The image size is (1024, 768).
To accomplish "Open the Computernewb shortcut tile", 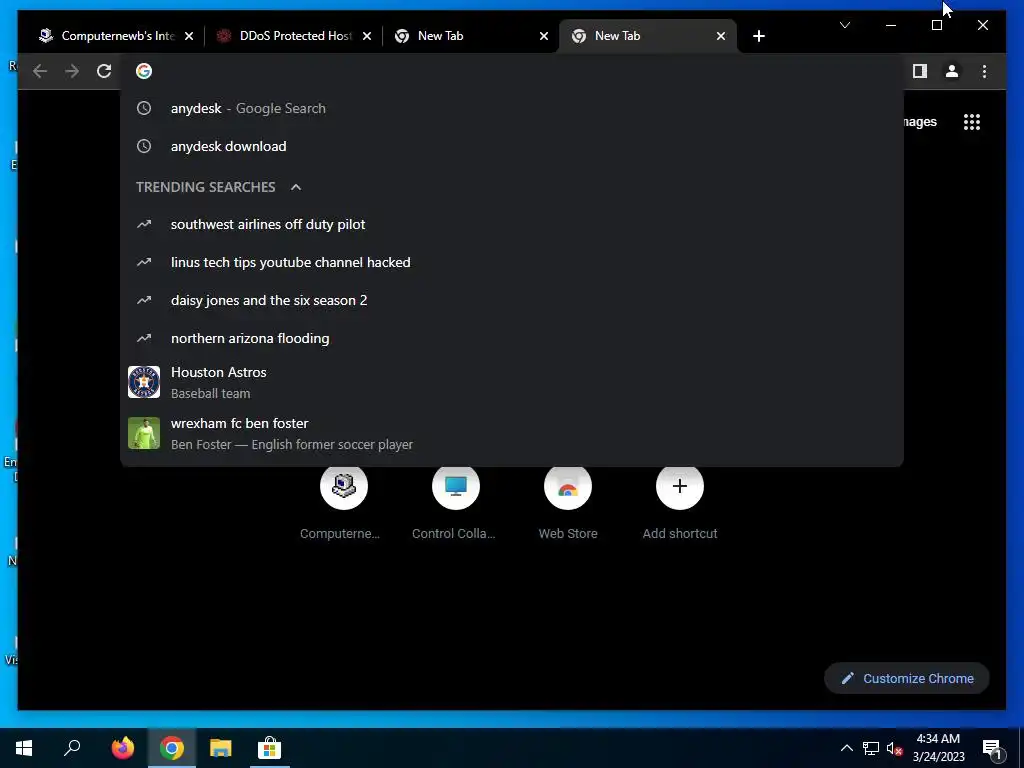I will click(x=344, y=503).
